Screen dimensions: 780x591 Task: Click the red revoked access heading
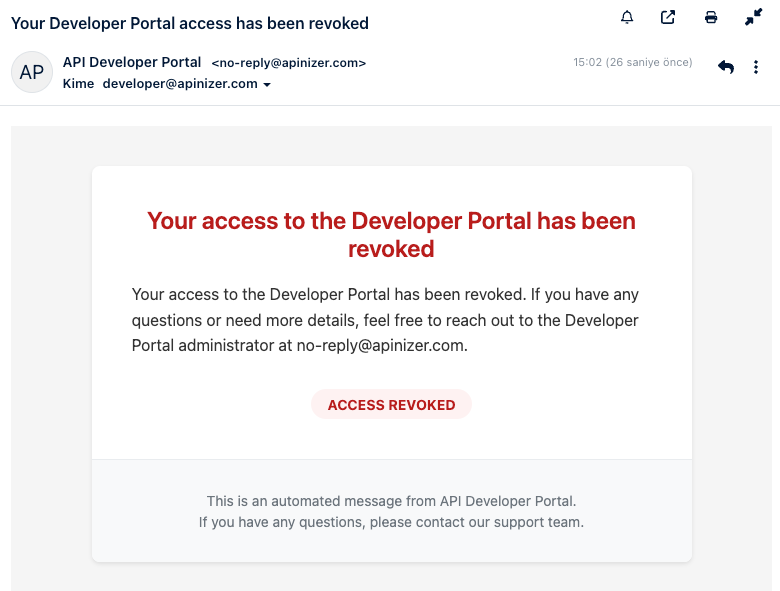[391, 234]
